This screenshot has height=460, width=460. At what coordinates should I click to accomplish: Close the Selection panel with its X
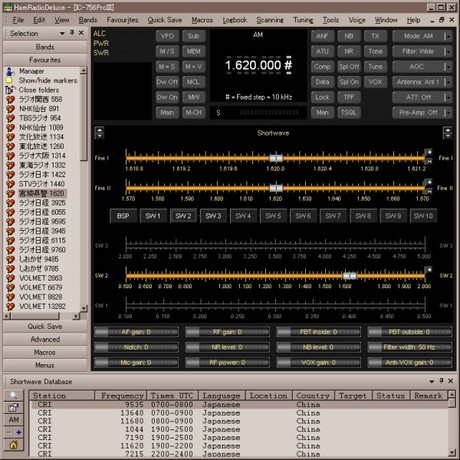(x=81, y=33)
